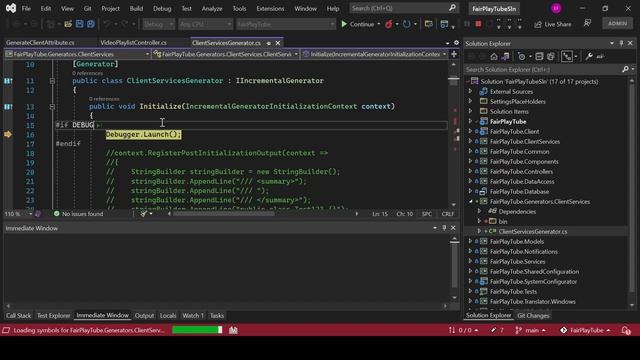Open the Continue button dropdown arrow
640x360 pixels.
pos(379,24)
